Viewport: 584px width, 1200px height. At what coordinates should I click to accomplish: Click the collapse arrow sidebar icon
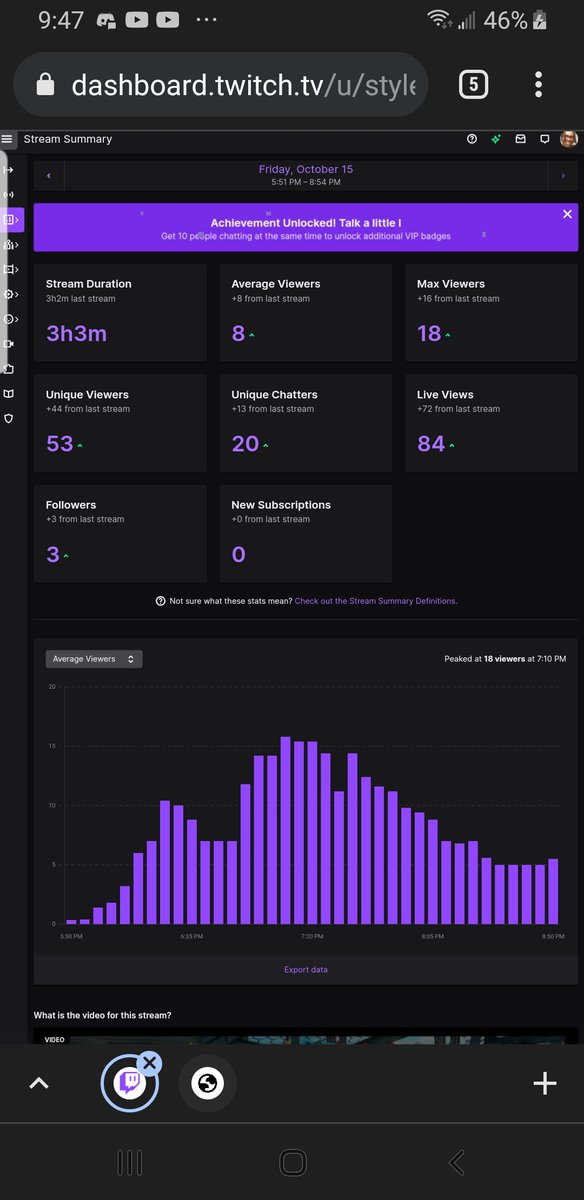click(9, 170)
